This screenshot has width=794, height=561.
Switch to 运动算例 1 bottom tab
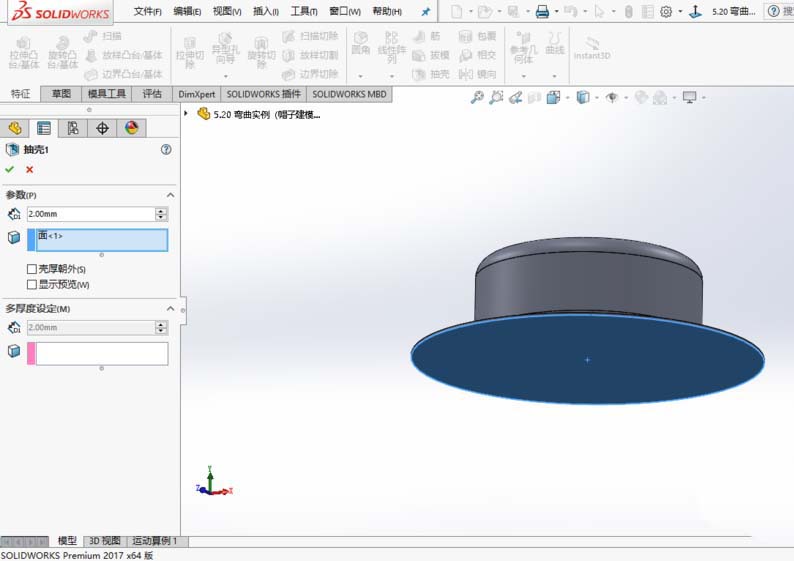[x=157, y=541]
